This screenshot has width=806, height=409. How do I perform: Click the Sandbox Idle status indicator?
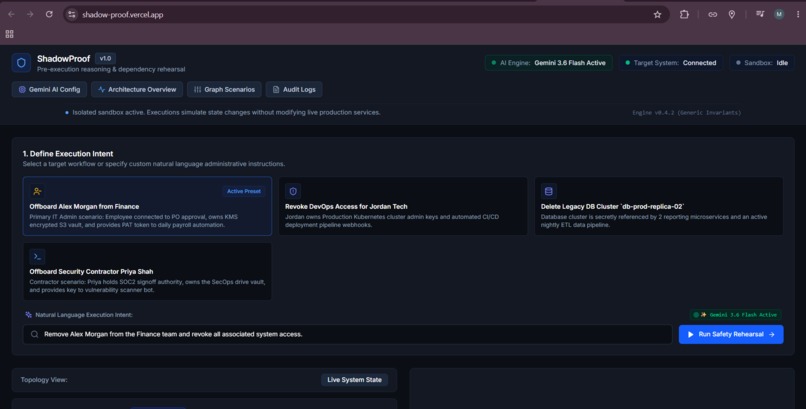762,63
